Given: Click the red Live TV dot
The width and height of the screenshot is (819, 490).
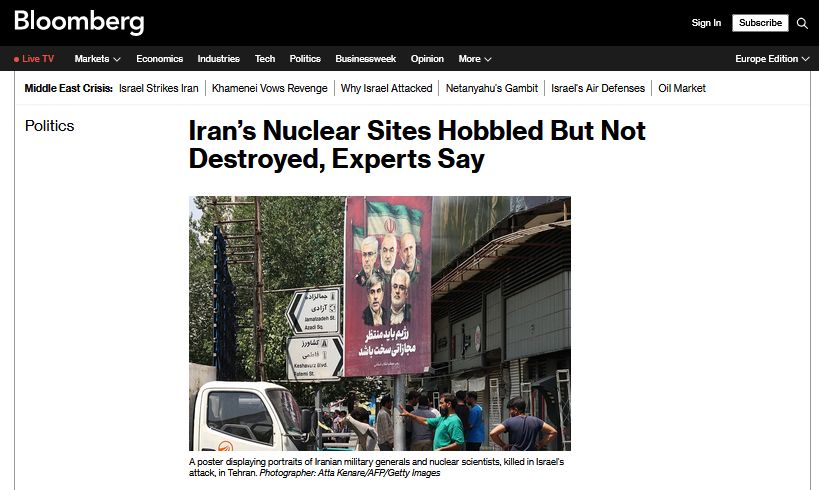Looking at the screenshot, I should (x=16, y=59).
